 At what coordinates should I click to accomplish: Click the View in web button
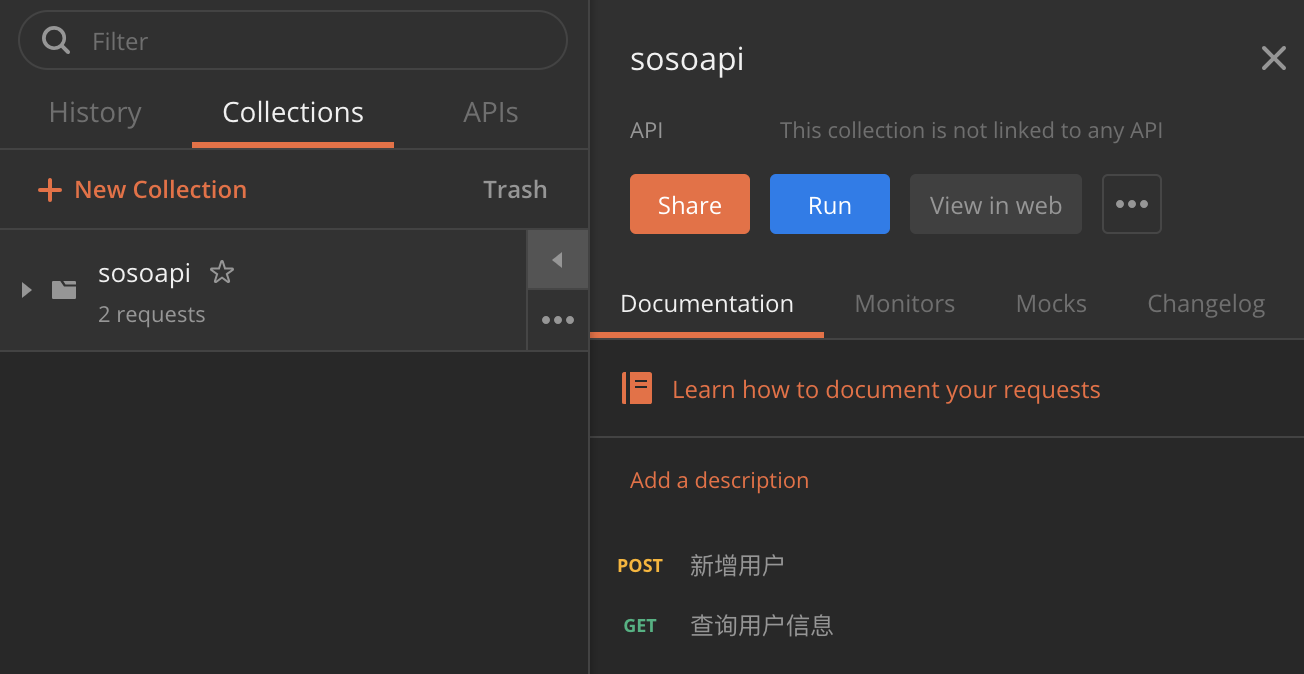[x=996, y=204]
